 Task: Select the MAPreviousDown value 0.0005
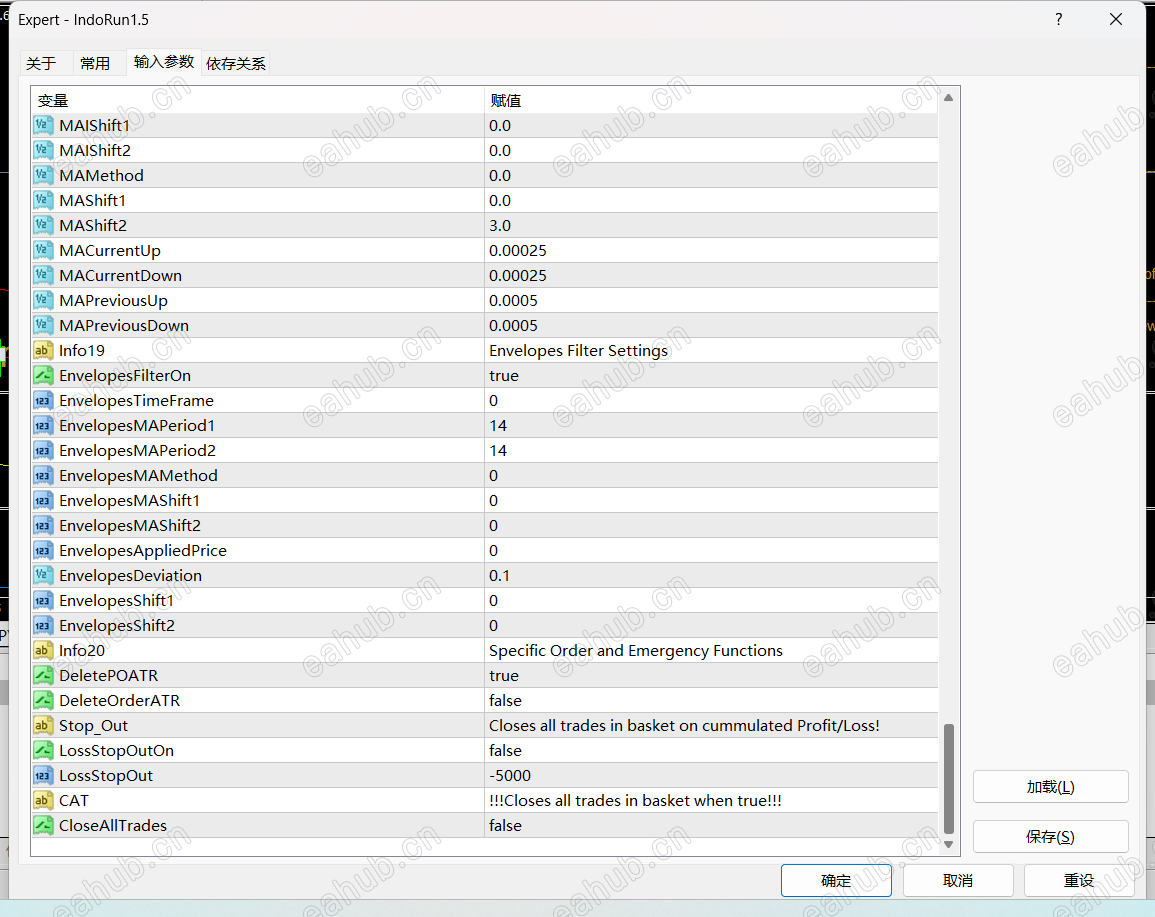(x=513, y=326)
